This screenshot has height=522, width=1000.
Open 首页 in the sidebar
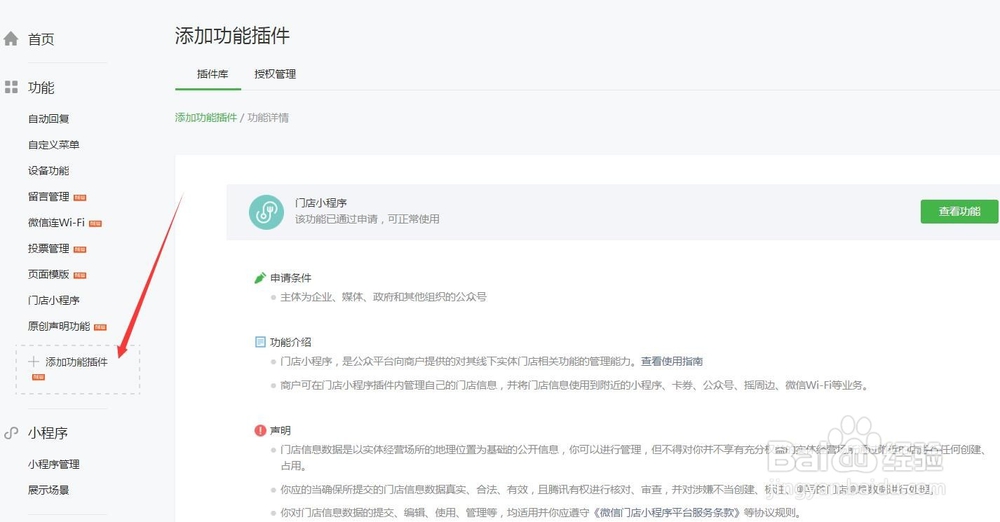pyautogui.click(x=41, y=40)
